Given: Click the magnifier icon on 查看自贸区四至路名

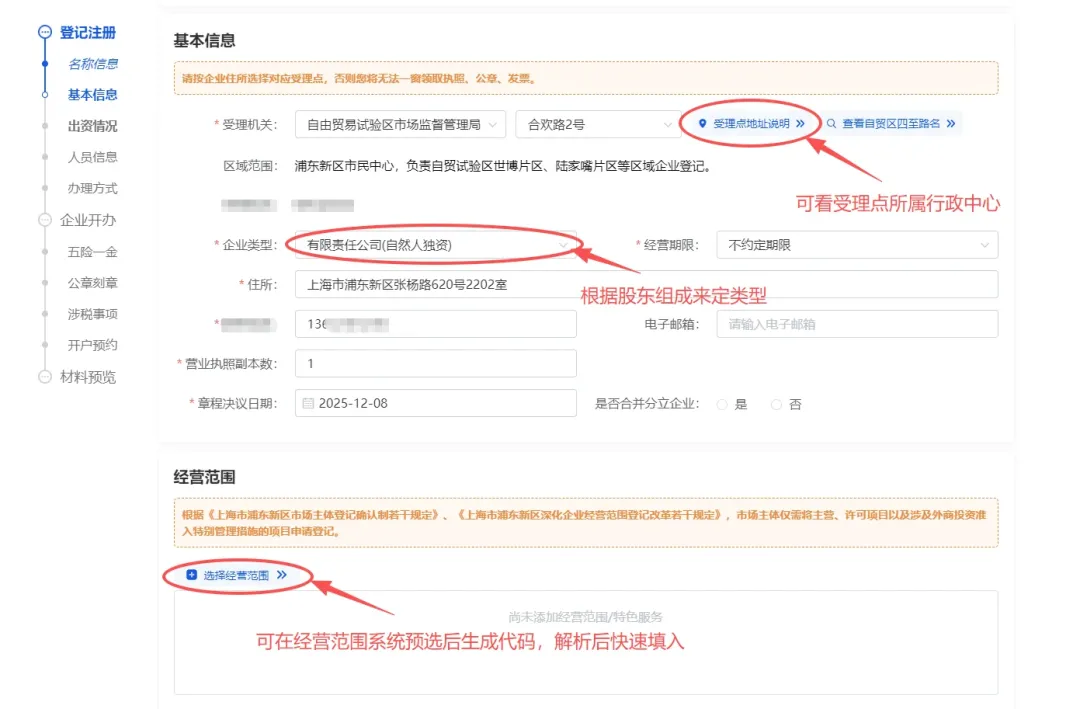Looking at the screenshot, I should coord(831,123).
